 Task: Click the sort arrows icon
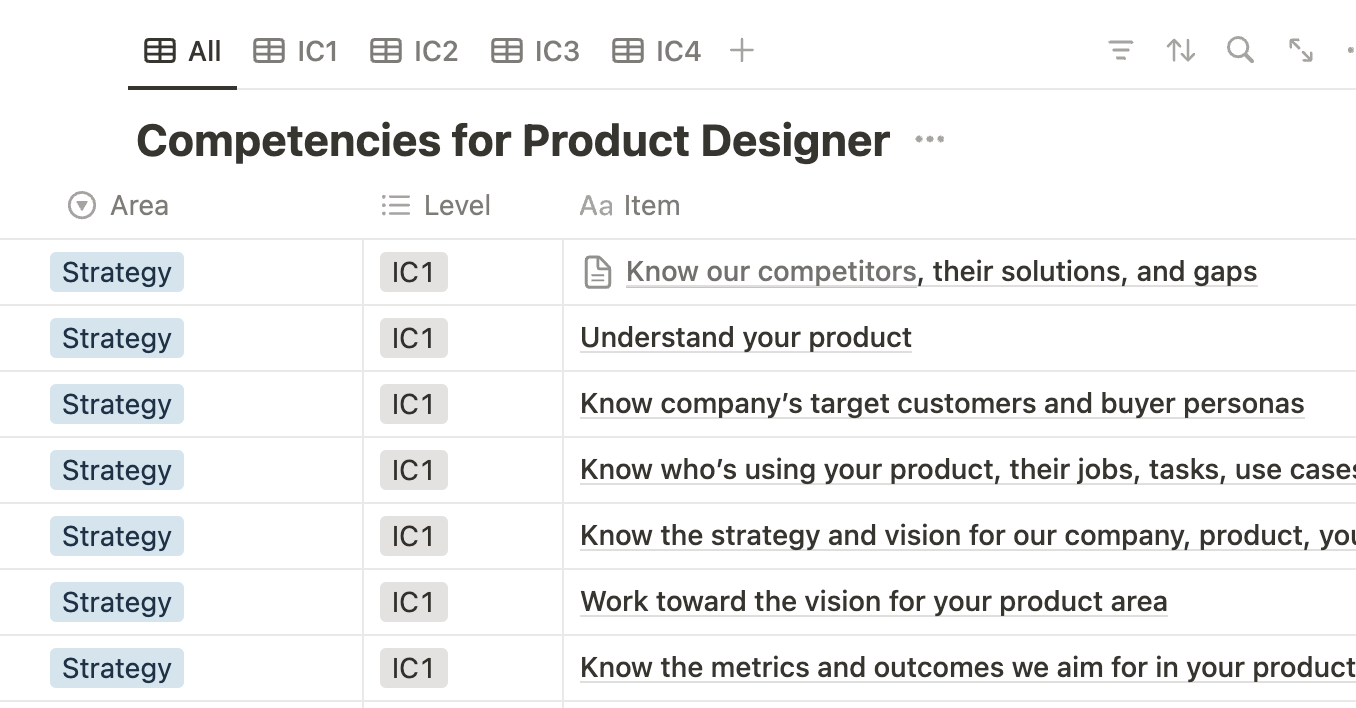pyautogui.click(x=1181, y=50)
